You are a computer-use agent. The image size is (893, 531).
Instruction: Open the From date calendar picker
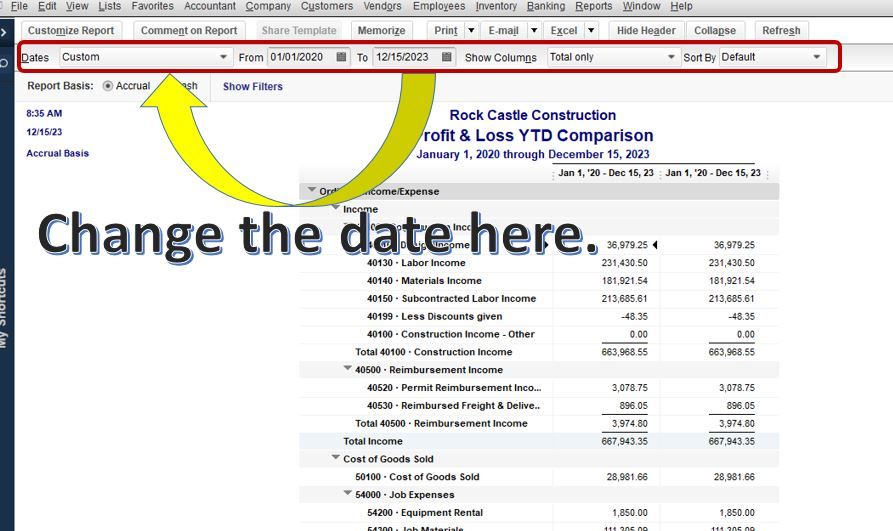click(341, 57)
